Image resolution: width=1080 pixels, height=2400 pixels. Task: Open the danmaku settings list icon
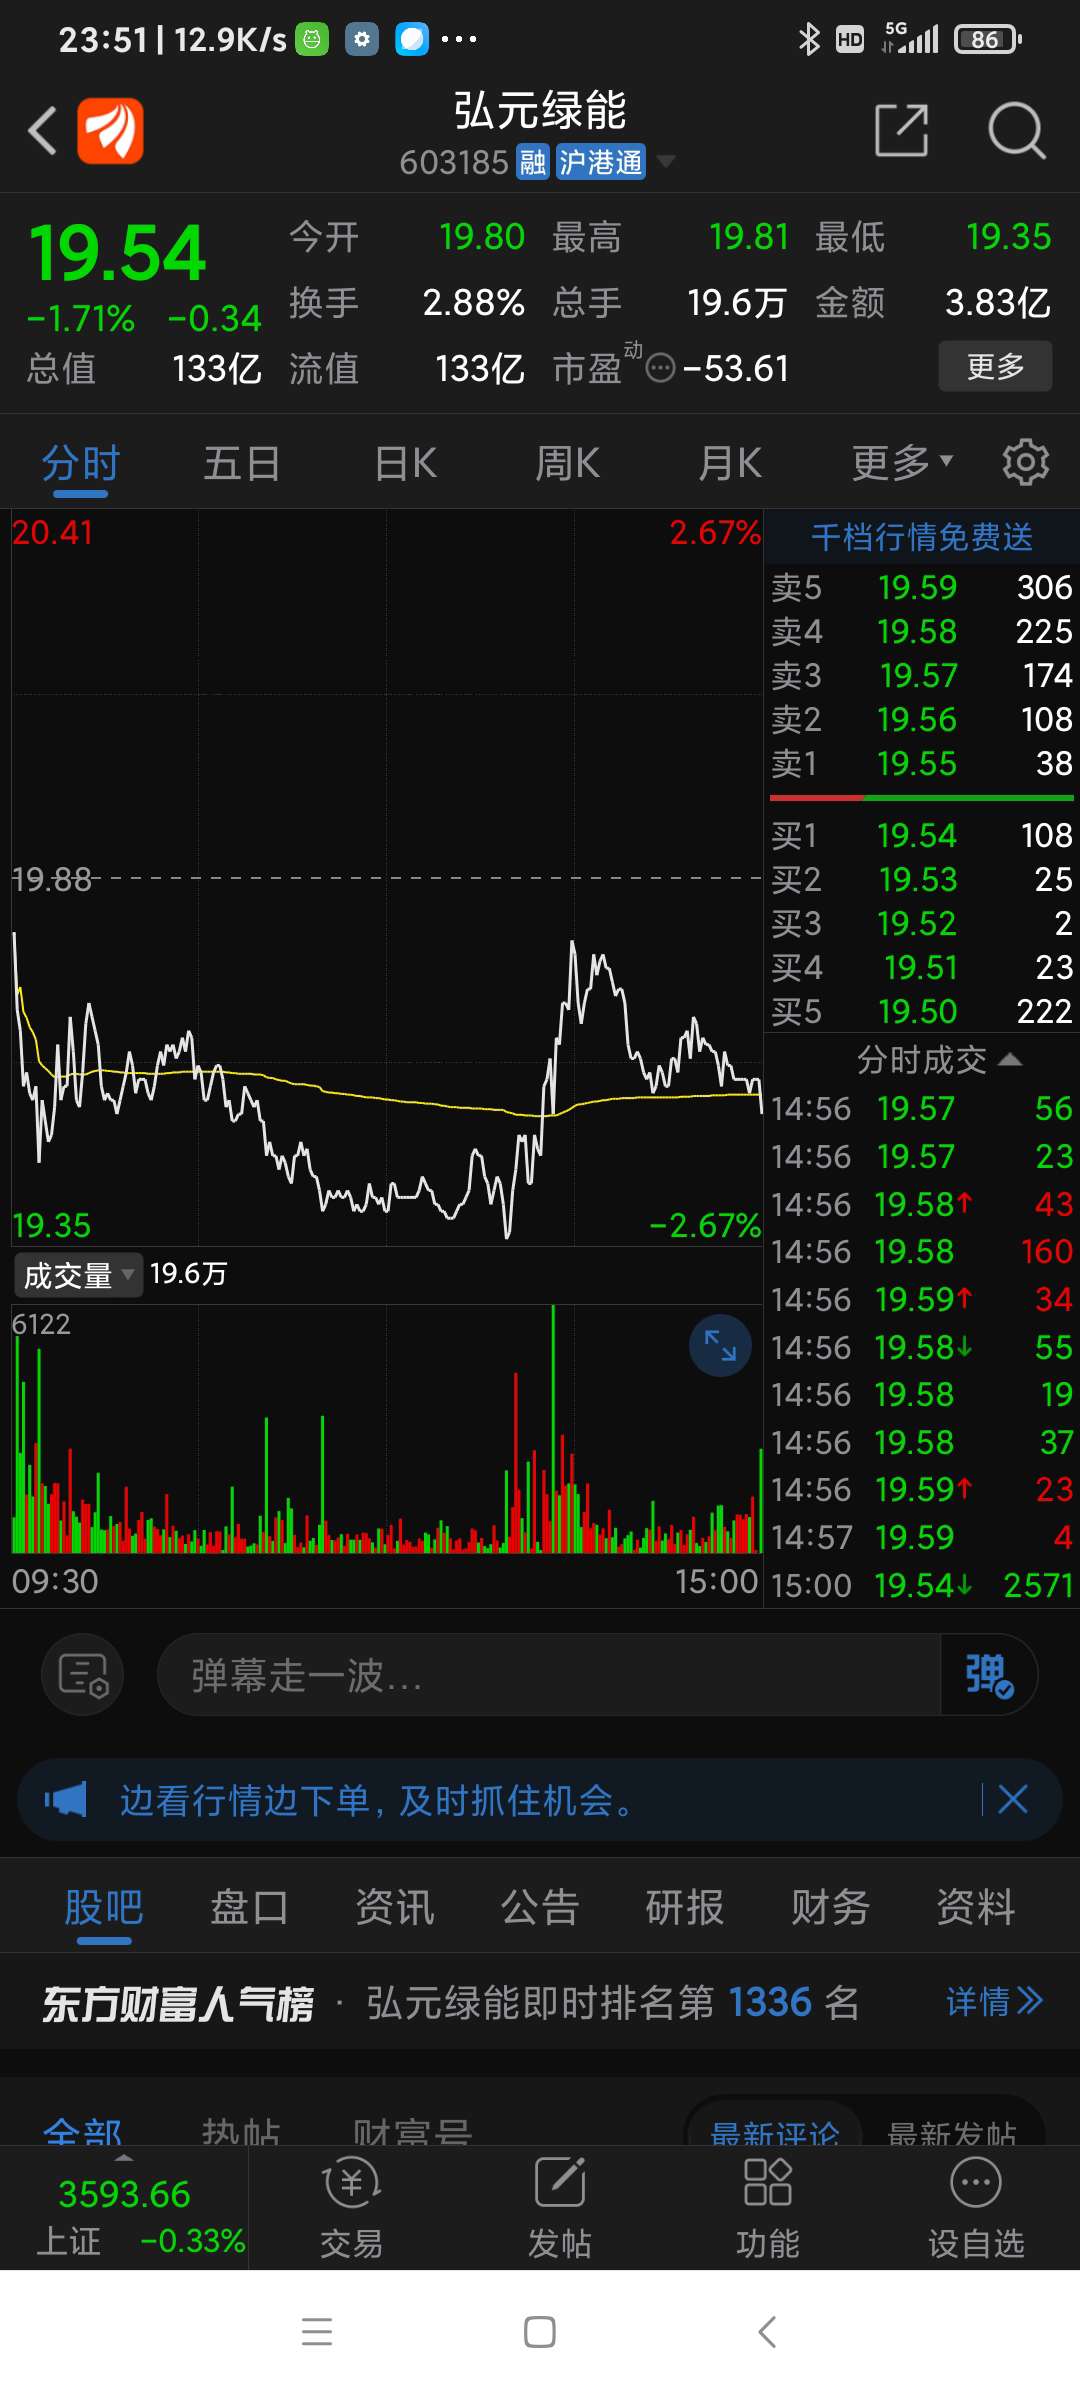(83, 1674)
